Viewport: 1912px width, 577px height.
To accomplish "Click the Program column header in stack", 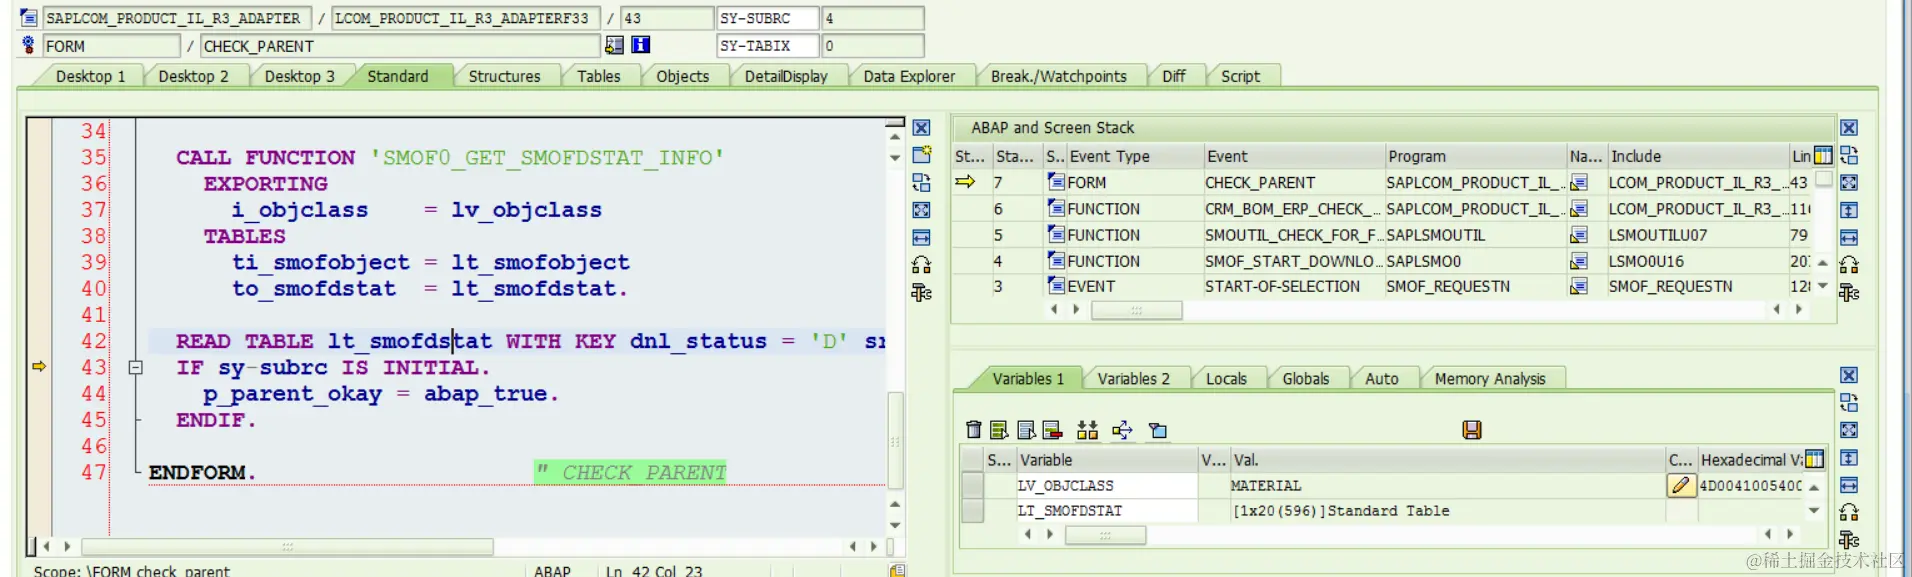I will 1475,156.
